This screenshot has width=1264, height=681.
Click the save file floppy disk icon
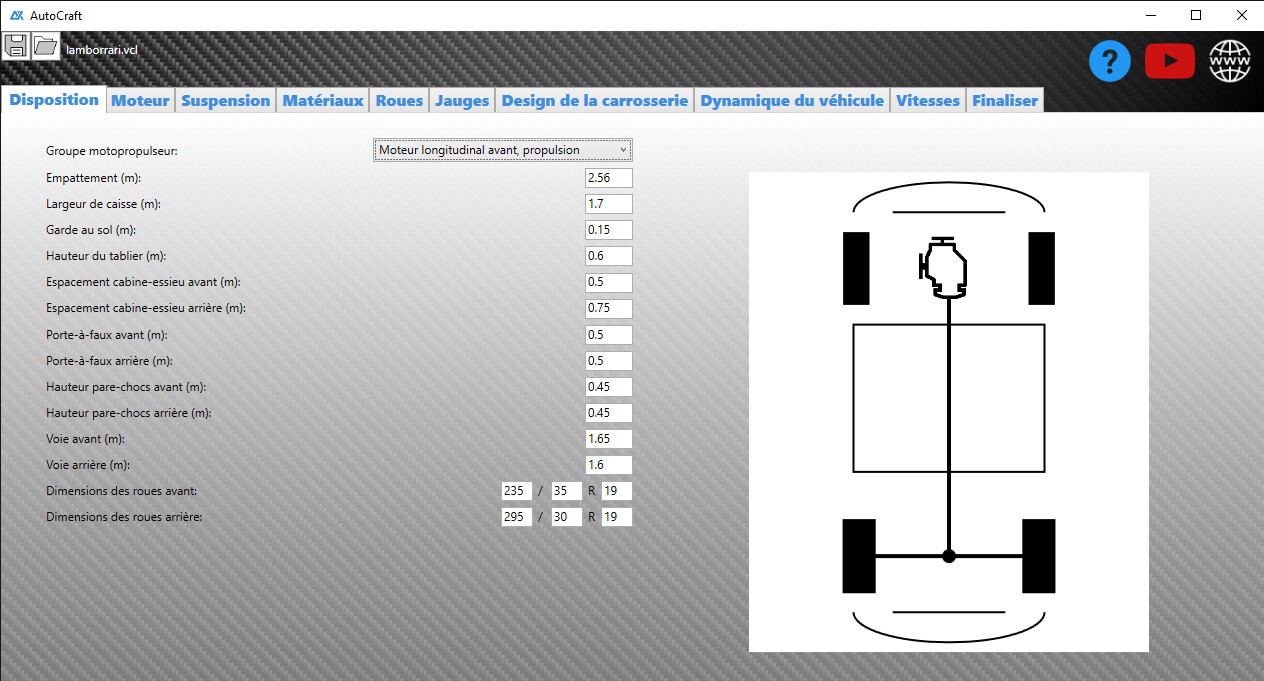point(16,46)
